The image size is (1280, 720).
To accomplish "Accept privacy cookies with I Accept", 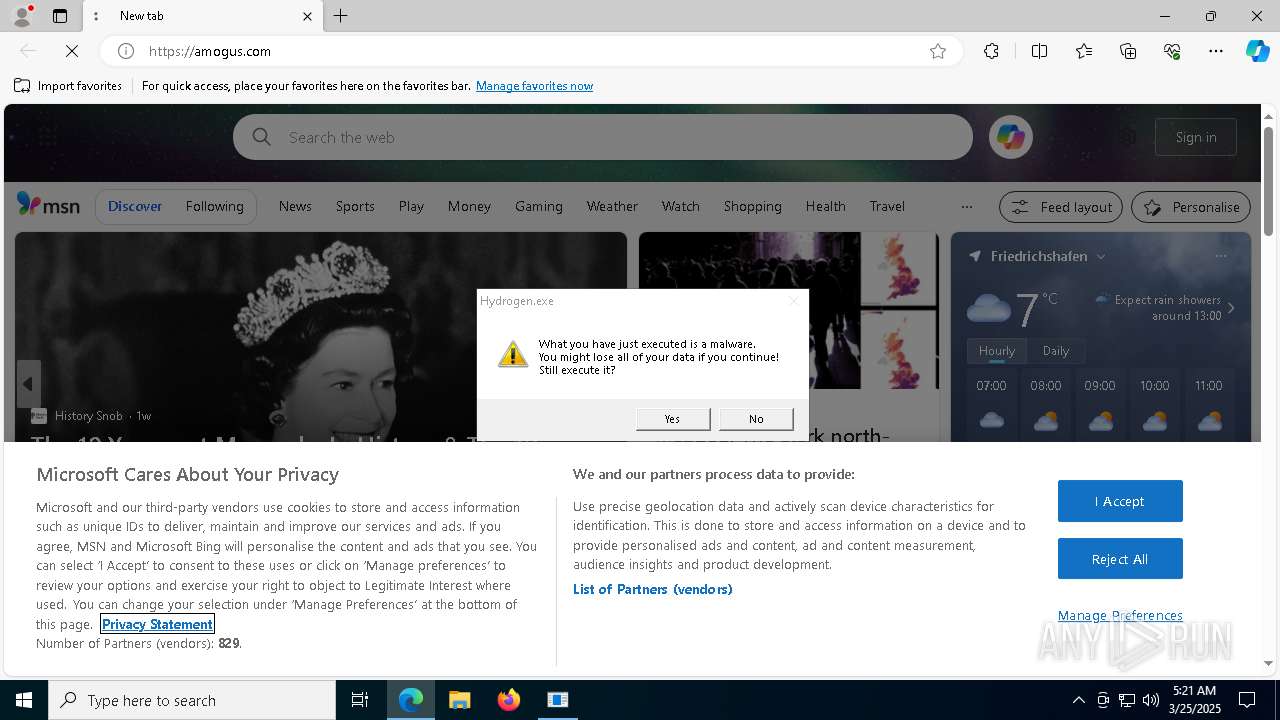I will 1120,501.
